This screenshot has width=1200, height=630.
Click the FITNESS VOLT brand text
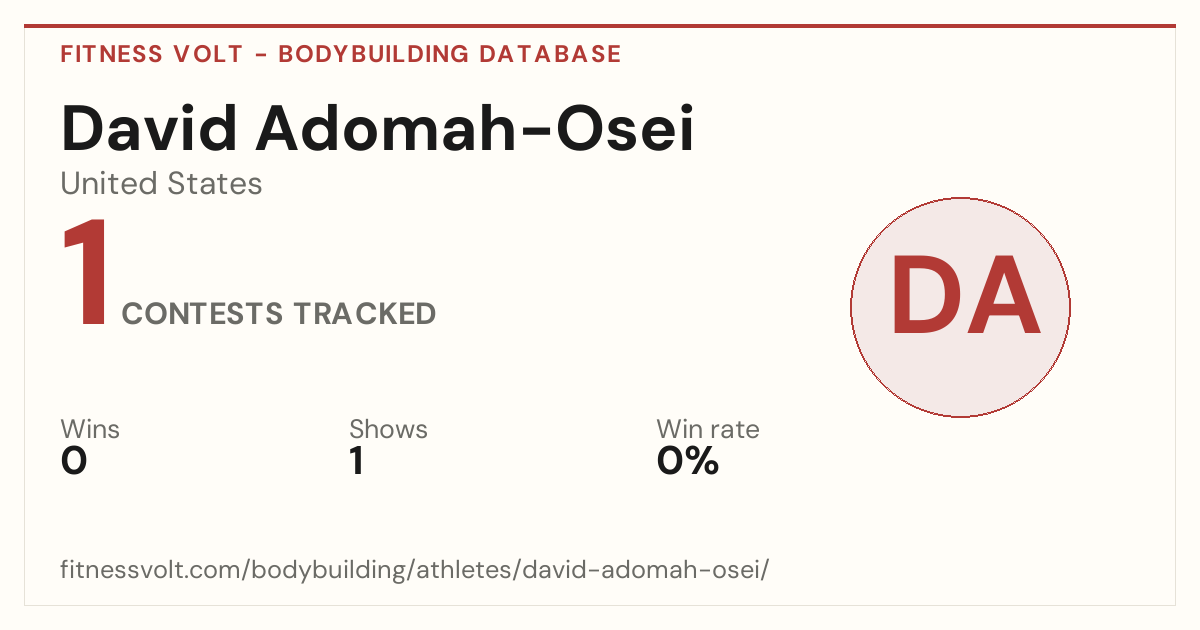[152, 54]
